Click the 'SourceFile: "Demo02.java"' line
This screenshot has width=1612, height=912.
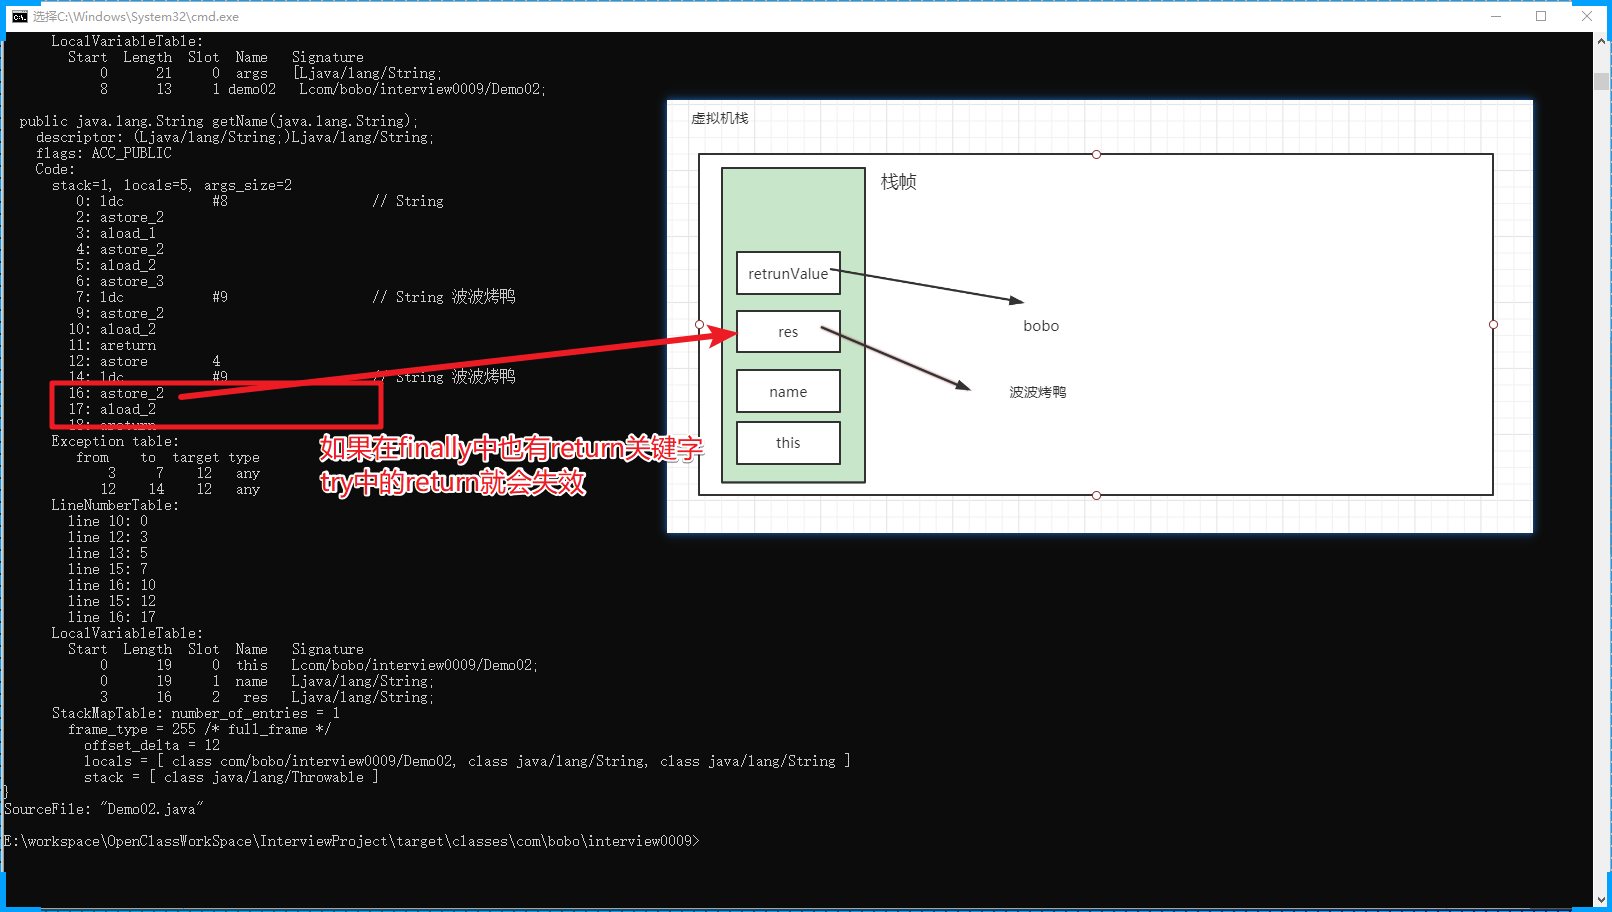click(x=104, y=809)
